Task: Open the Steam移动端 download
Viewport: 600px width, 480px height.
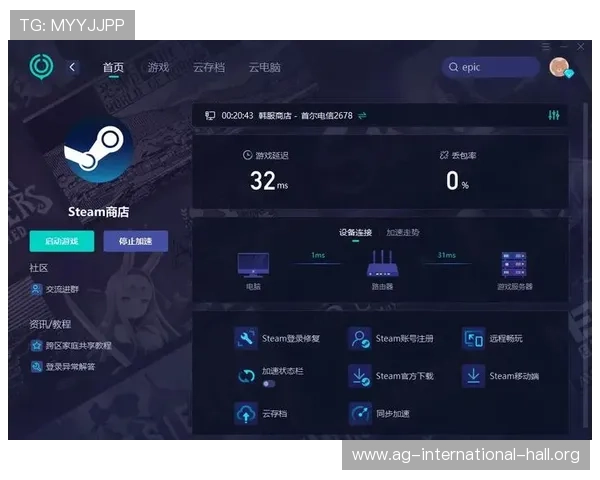Action: pos(501,376)
